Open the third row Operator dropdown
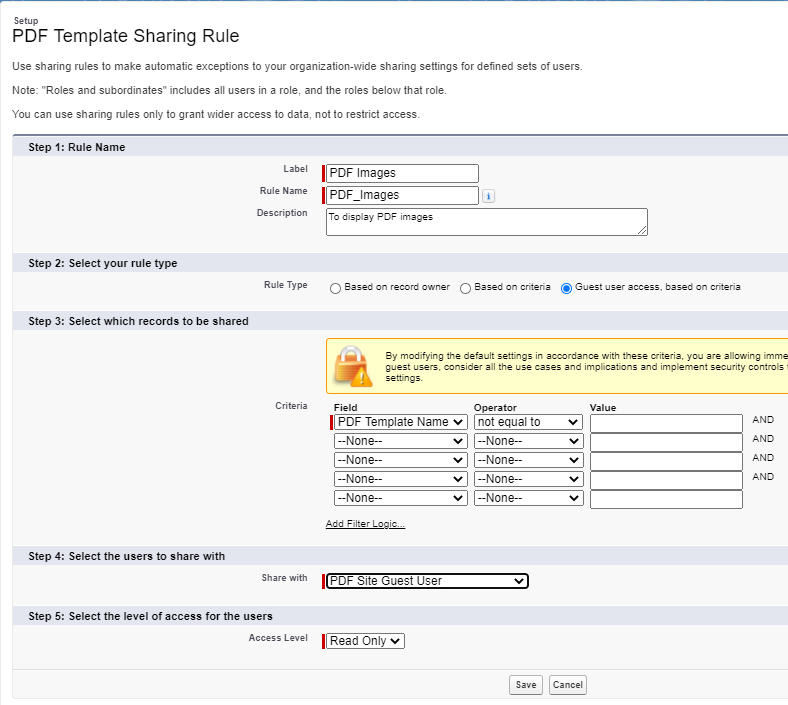Image resolution: width=788 pixels, height=705 pixels. [528, 460]
